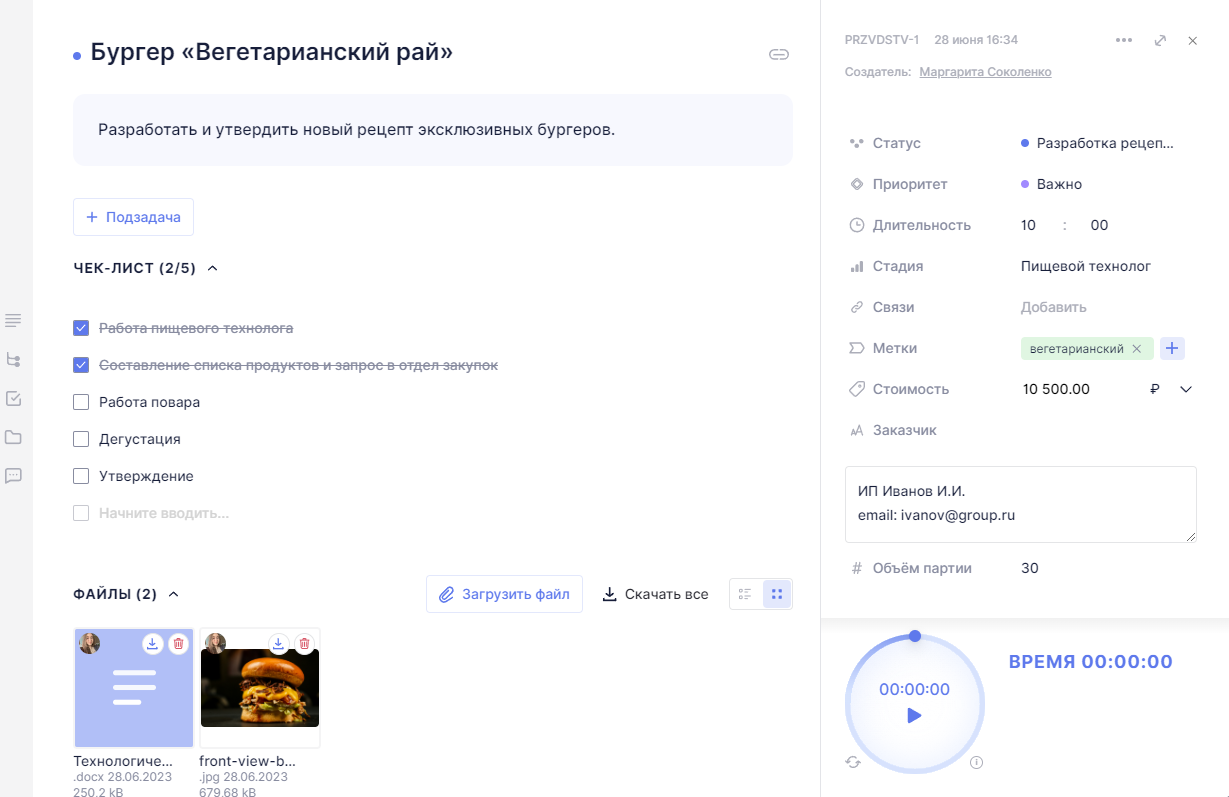
Task: Open the docx file thumbnail
Action: click(134, 688)
